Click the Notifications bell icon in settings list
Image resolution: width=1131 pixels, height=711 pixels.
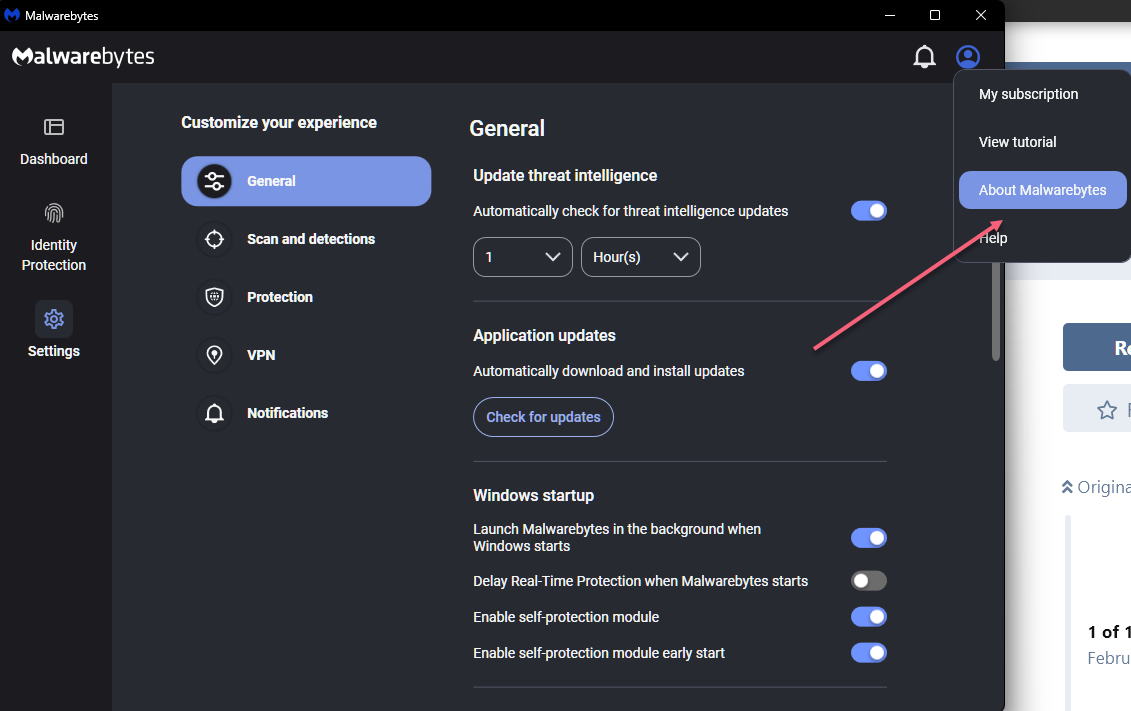214,413
